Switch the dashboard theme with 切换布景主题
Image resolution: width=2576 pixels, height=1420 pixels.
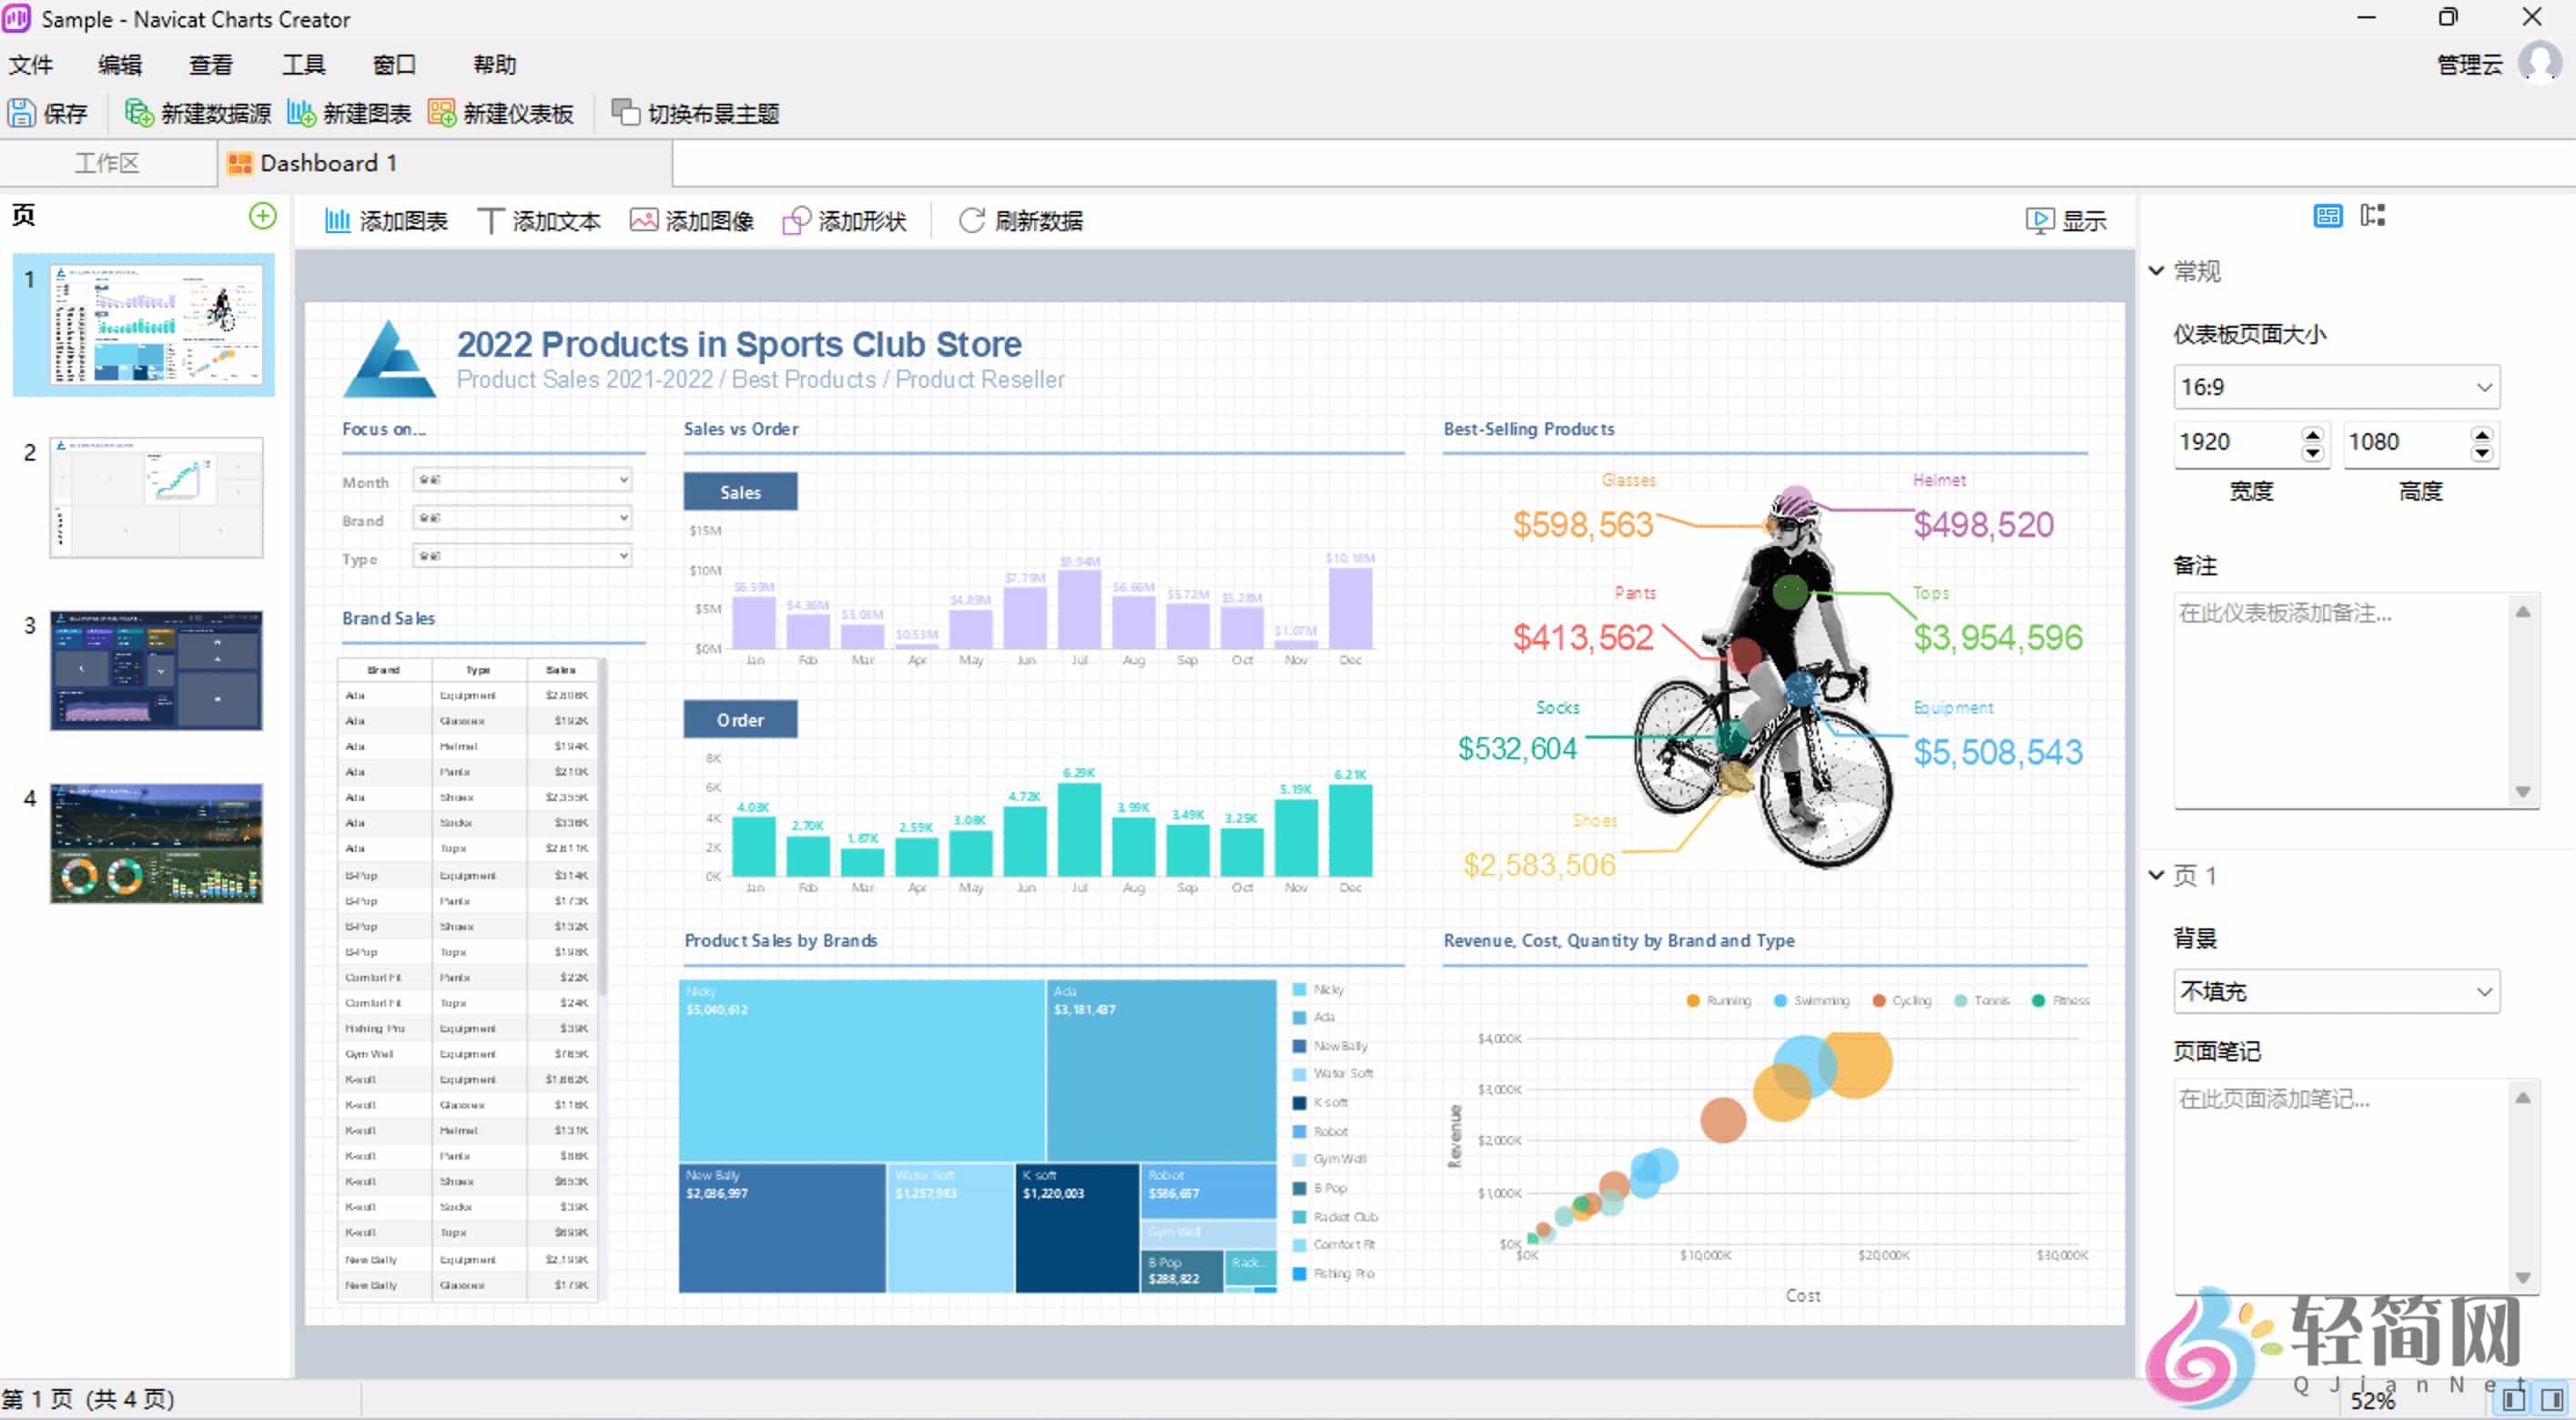coord(696,112)
